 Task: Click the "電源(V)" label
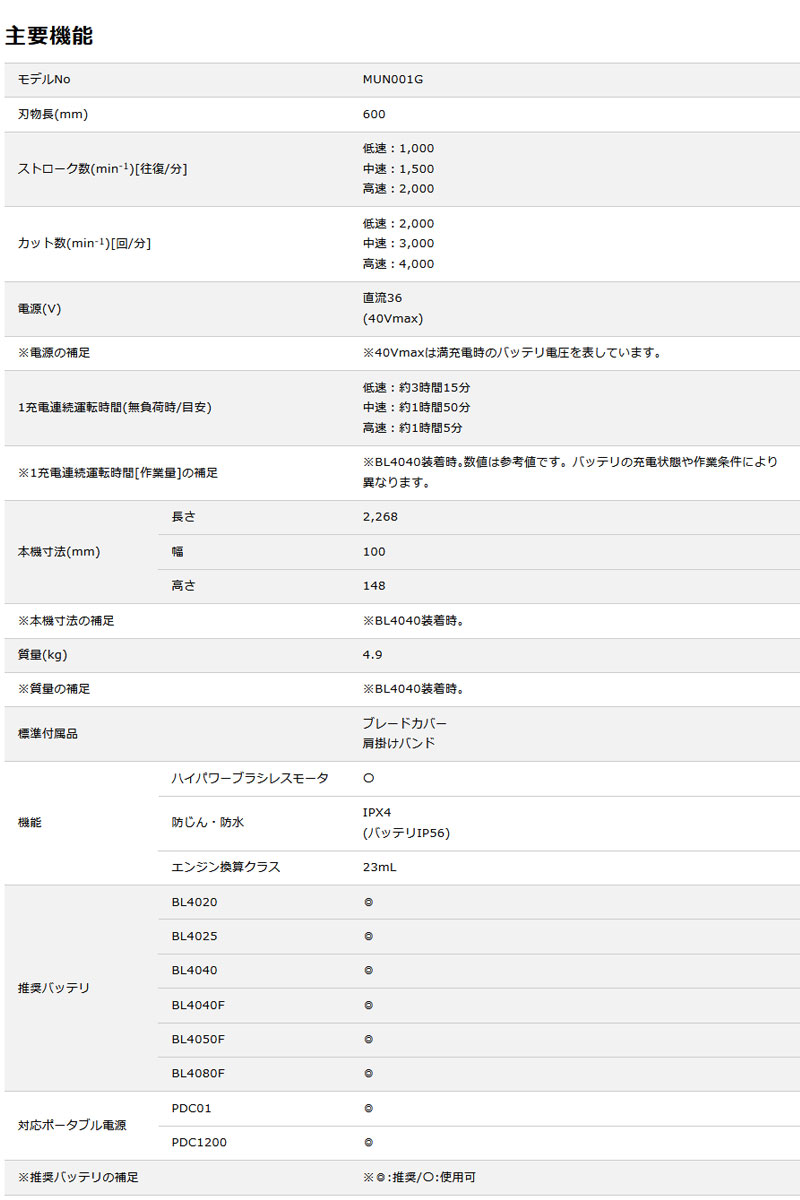point(40,309)
